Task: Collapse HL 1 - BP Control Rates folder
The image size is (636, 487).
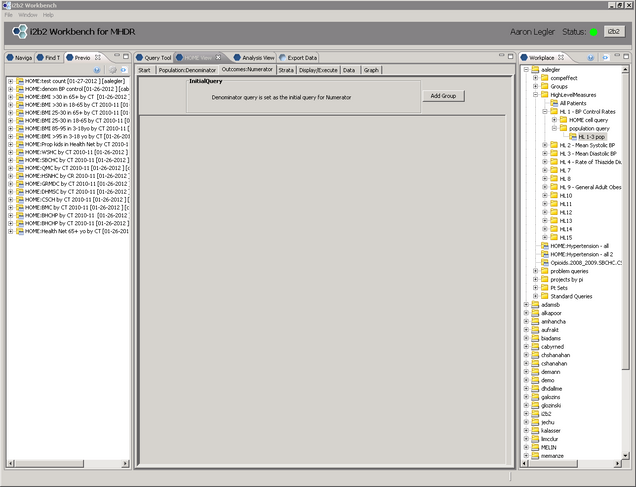Action: [545, 112]
